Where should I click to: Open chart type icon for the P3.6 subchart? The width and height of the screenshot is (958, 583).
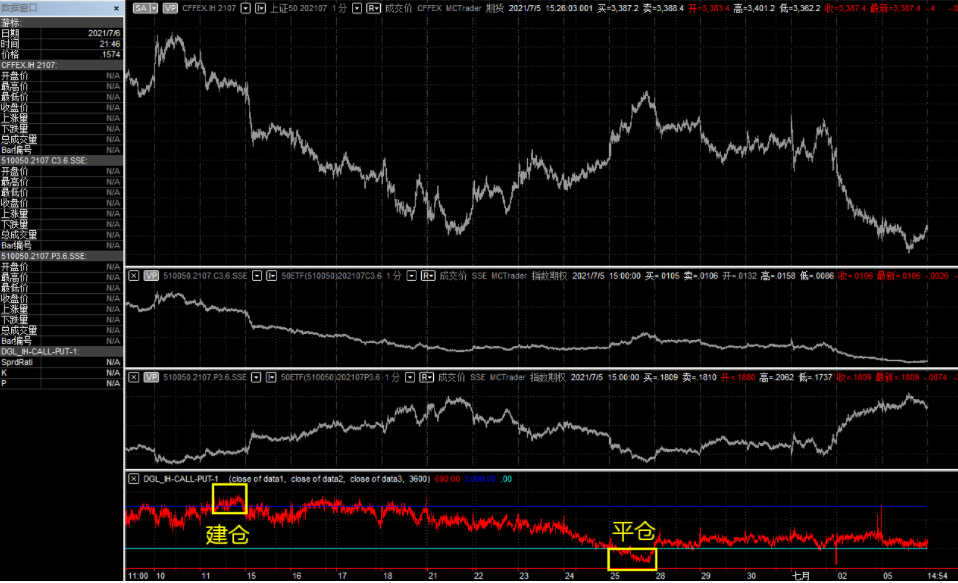(271, 378)
